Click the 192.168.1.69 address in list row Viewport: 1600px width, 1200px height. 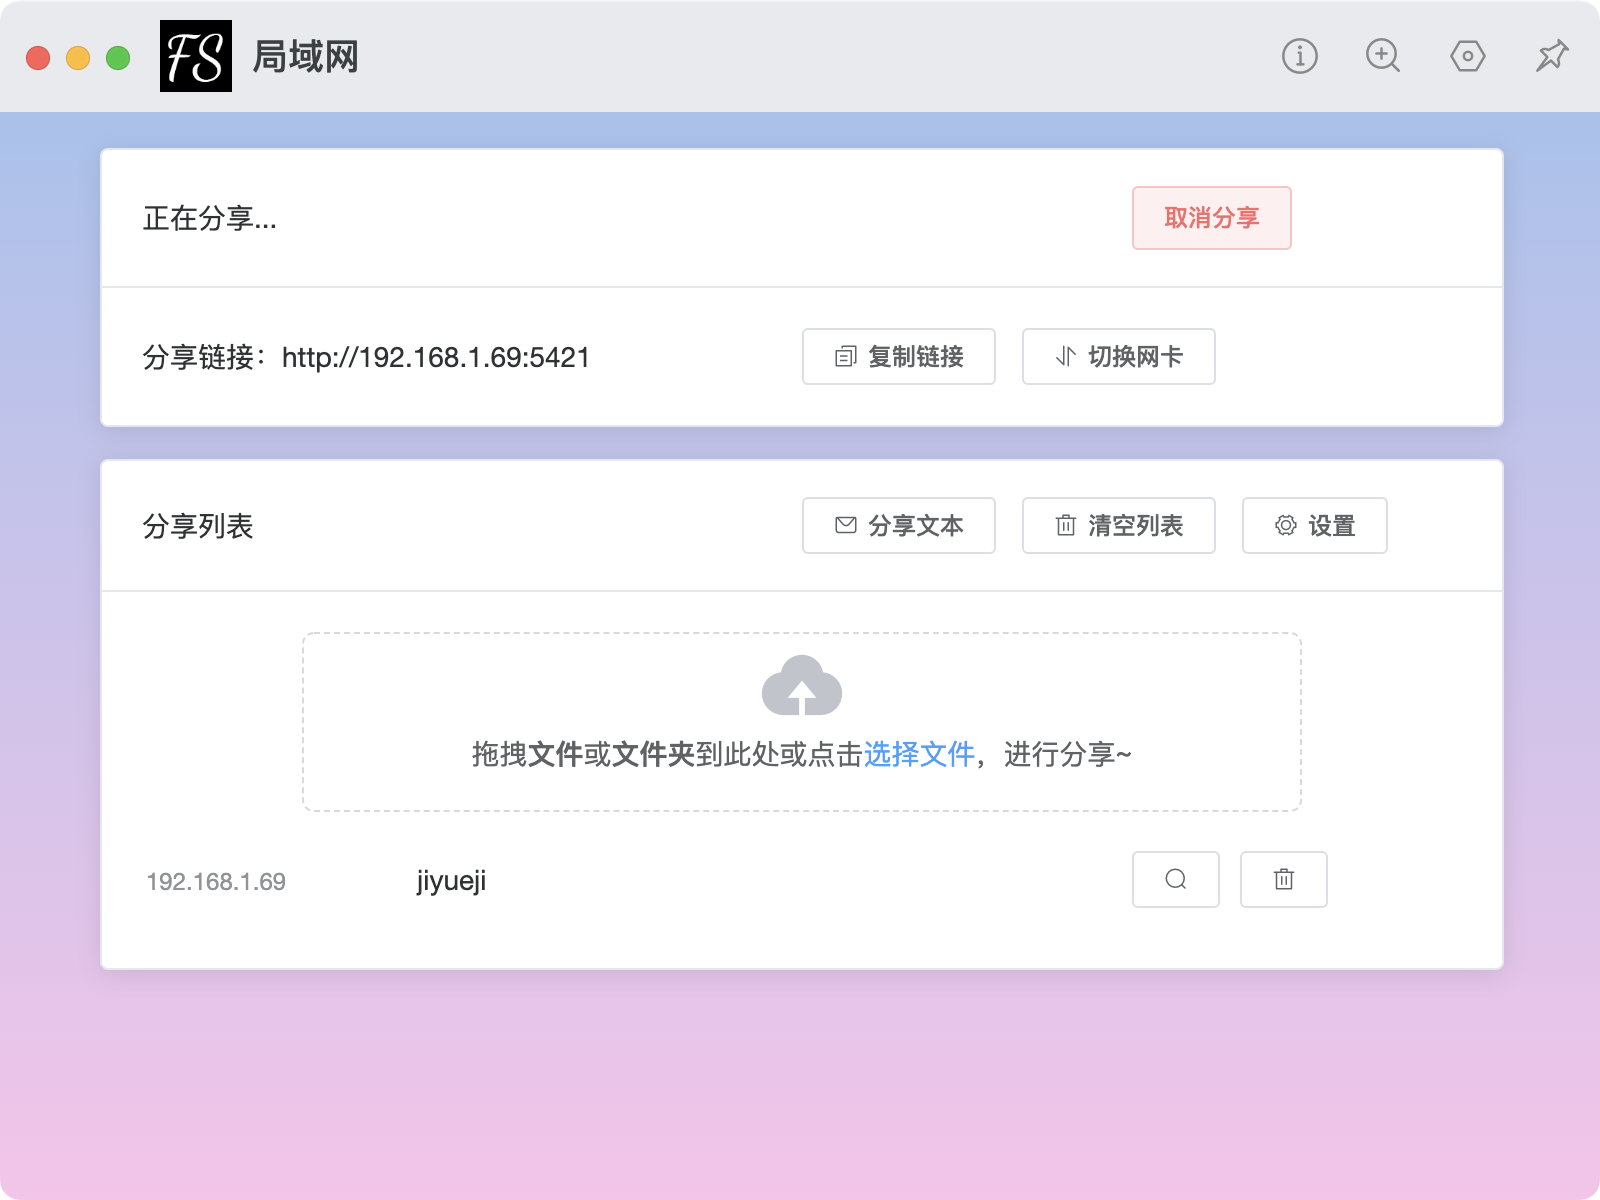tap(216, 881)
